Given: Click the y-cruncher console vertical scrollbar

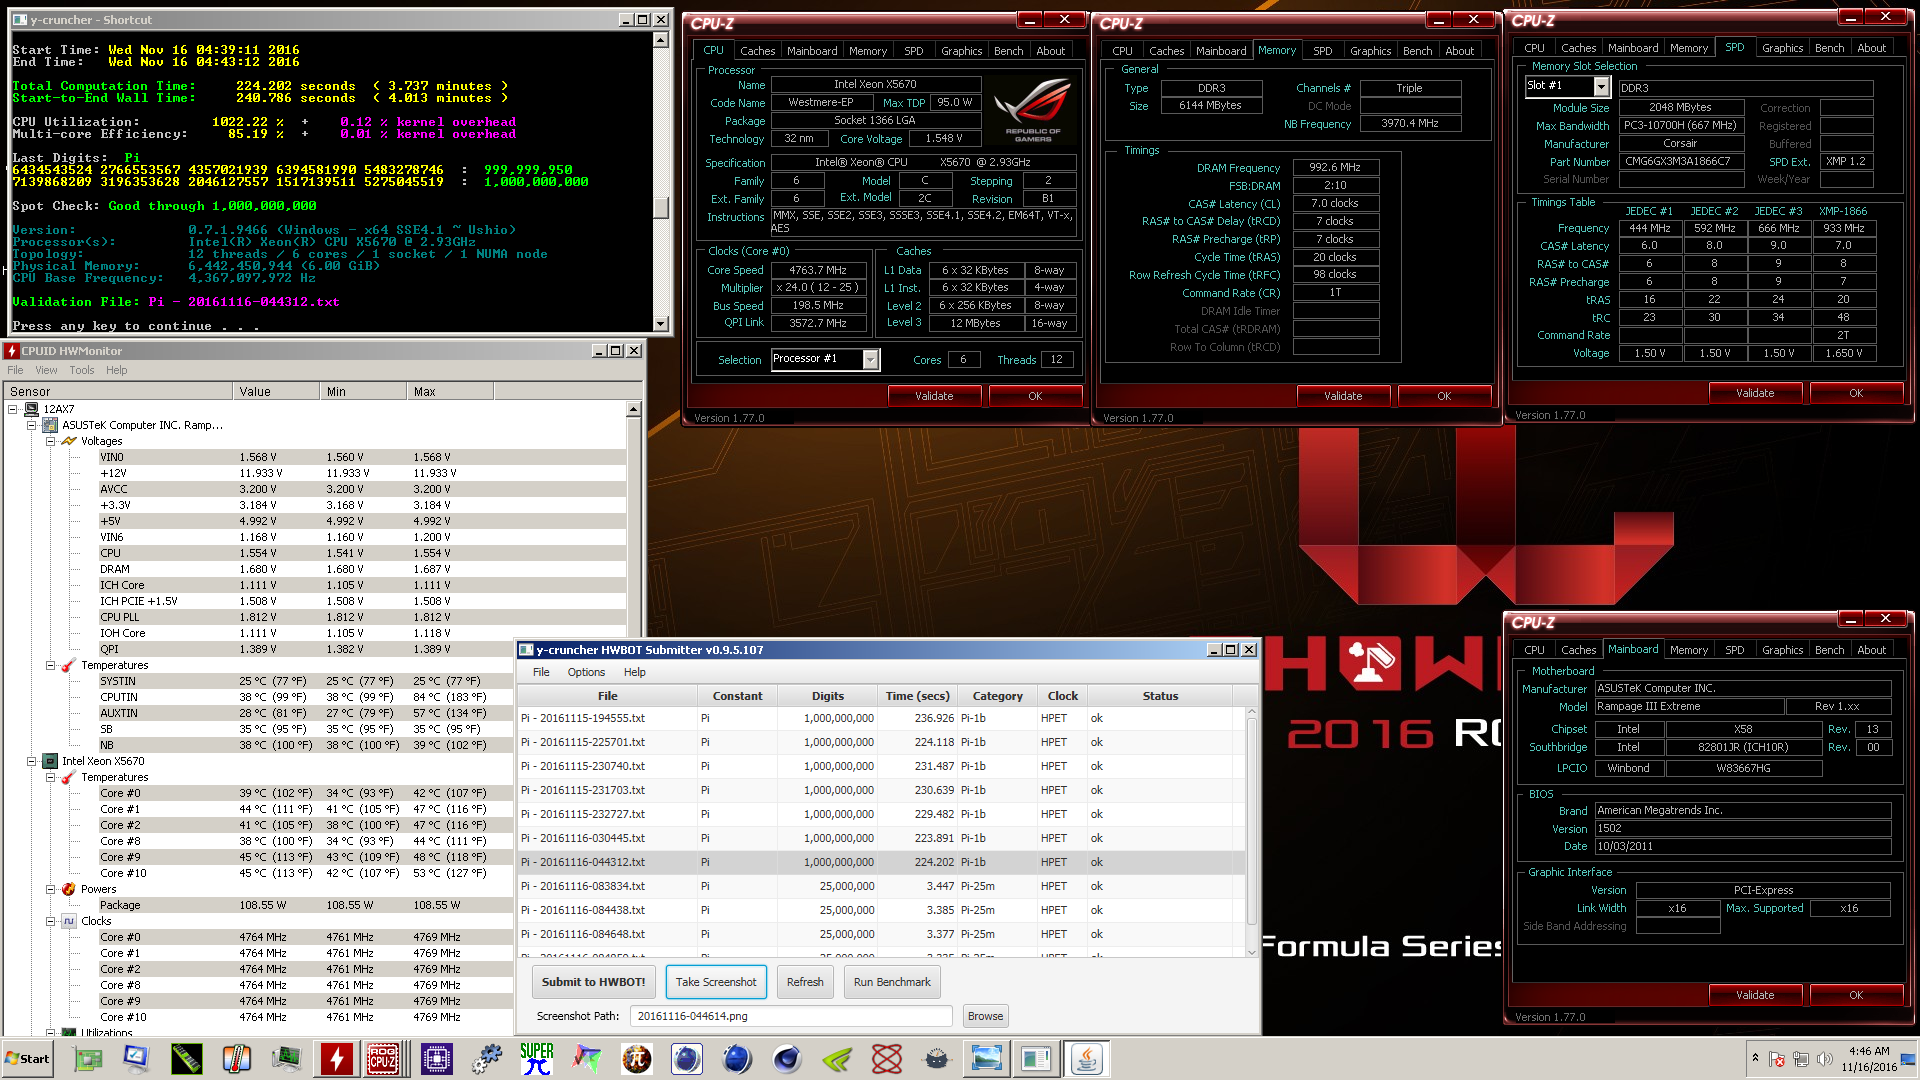Looking at the screenshot, I should pos(660,181).
